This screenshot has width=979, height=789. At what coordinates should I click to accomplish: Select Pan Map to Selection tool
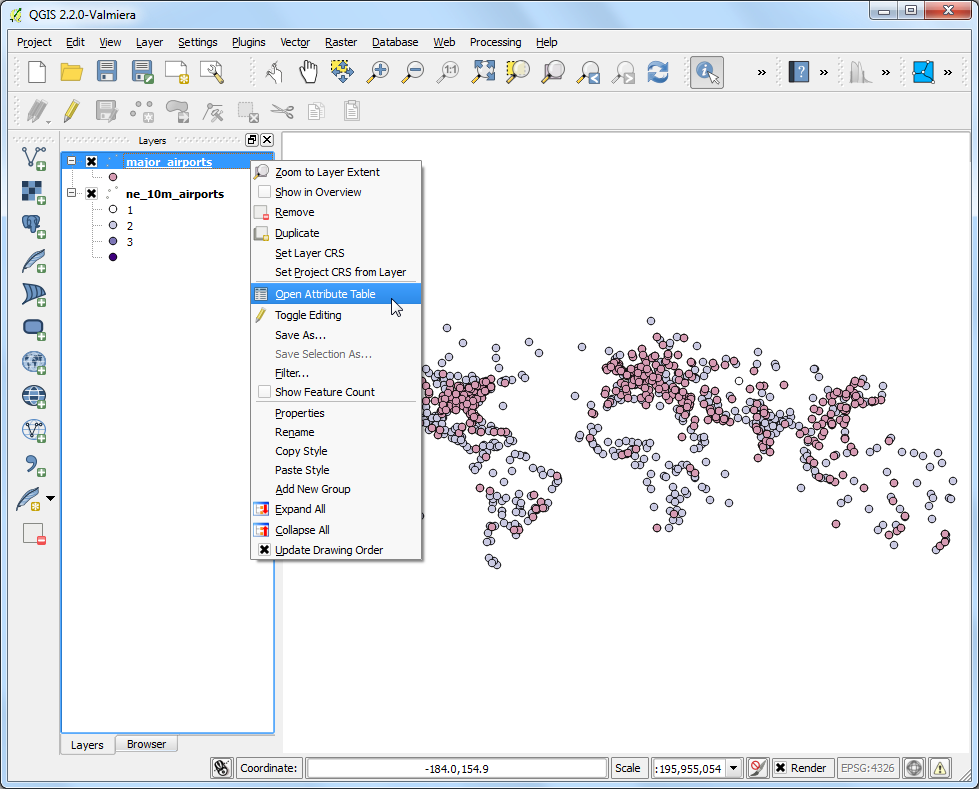tap(342, 72)
